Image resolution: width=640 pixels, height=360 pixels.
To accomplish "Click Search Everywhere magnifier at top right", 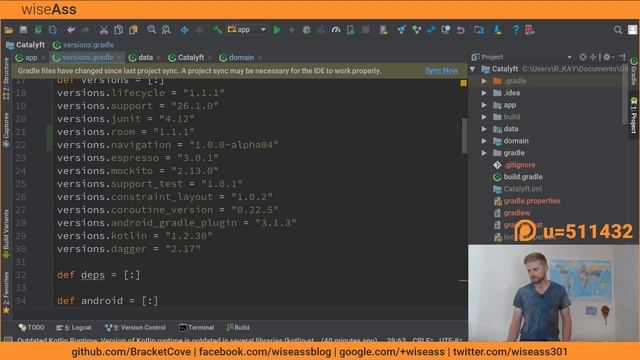I will point(618,30).
